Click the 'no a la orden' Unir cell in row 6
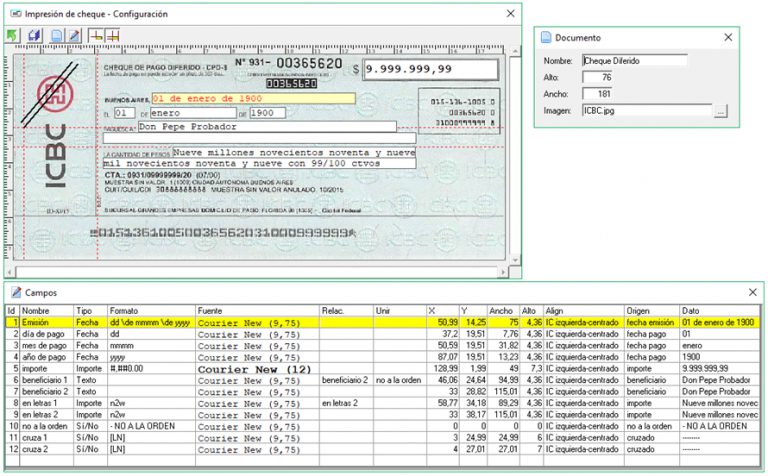This screenshot has height=476, width=768. 399,380
